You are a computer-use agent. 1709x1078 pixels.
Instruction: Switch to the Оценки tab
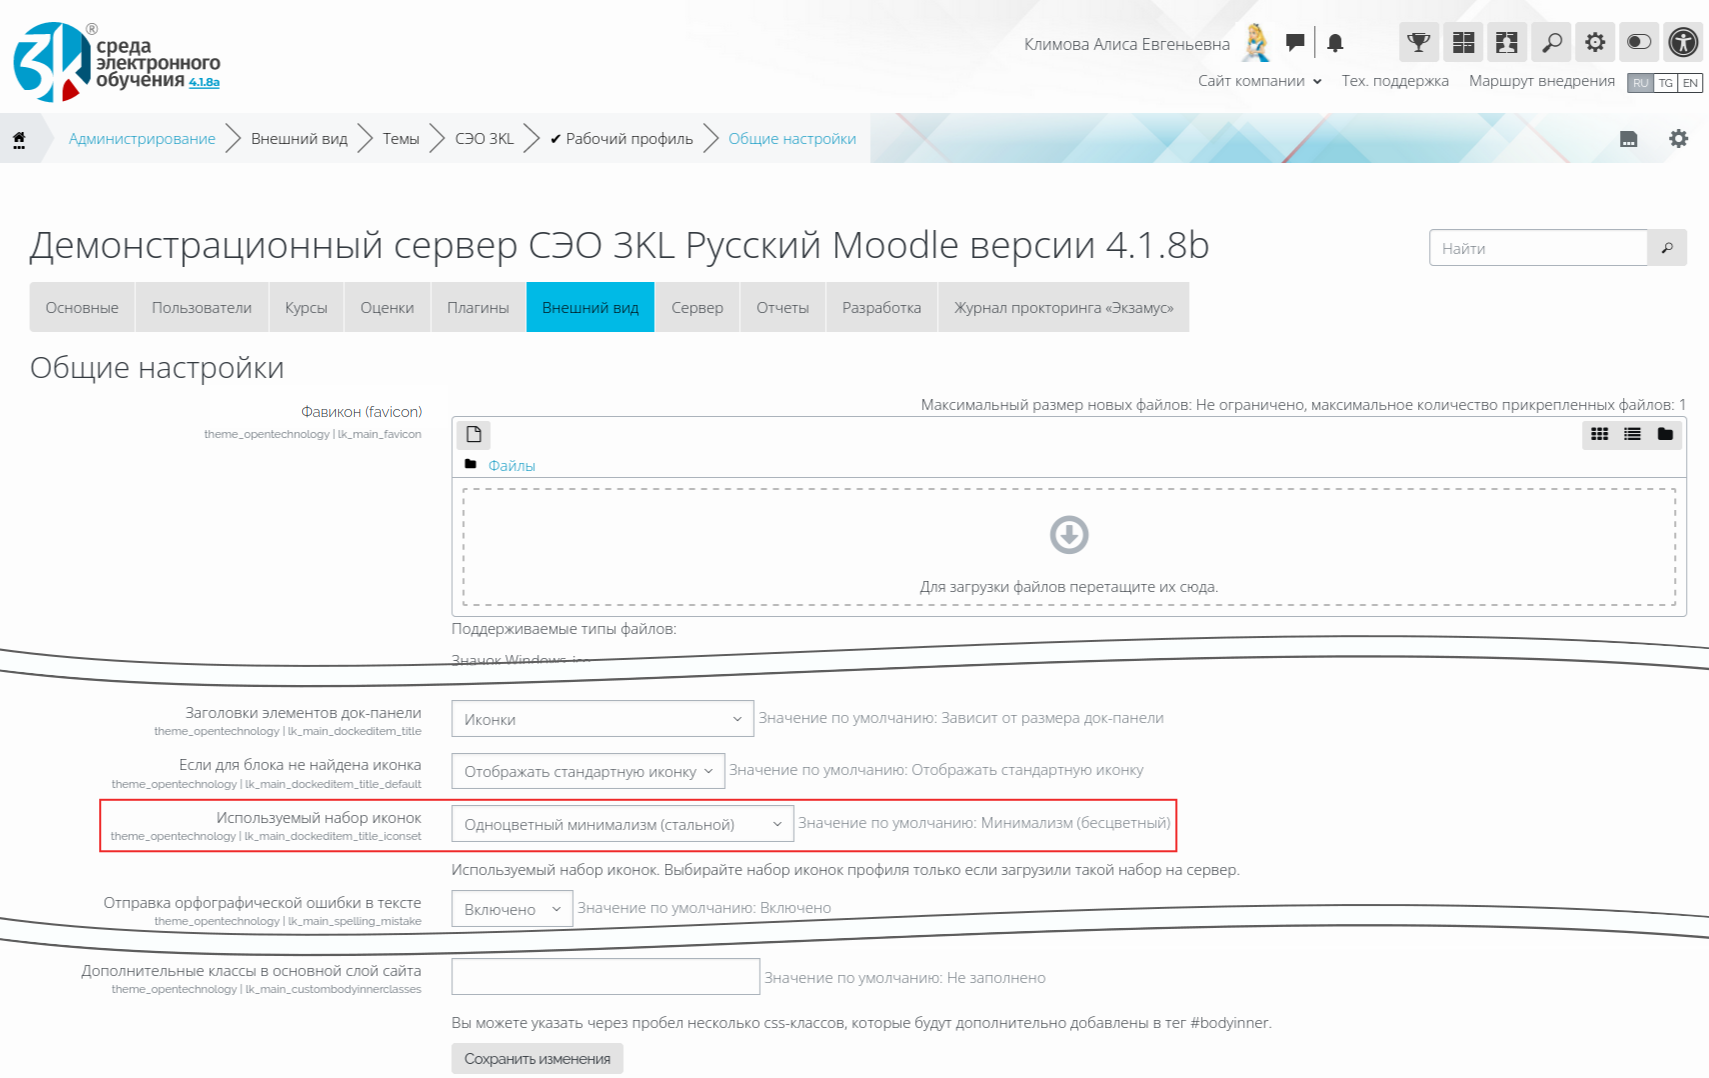[387, 307]
